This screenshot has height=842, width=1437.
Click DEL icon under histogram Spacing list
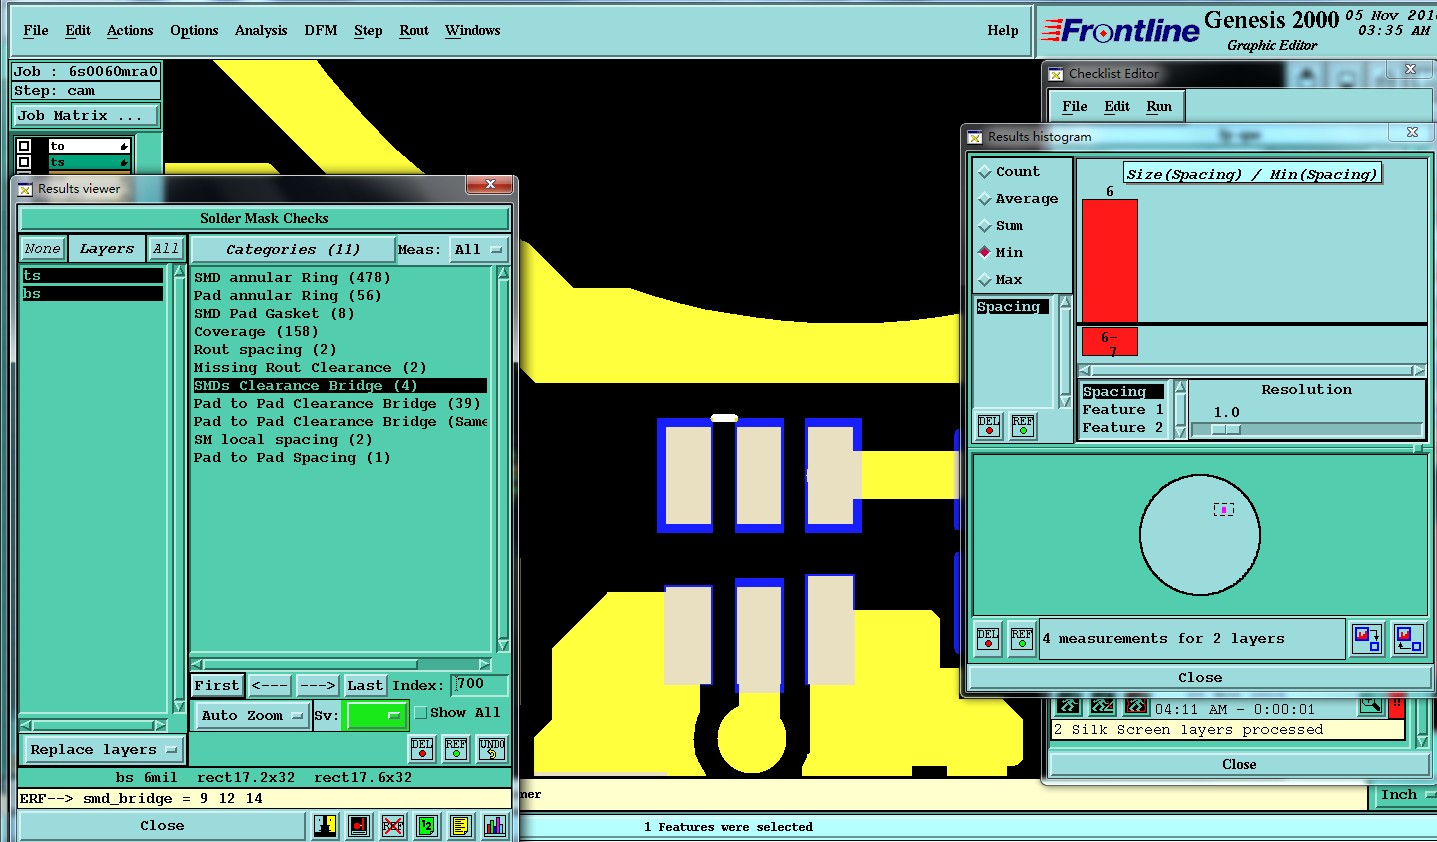(989, 426)
